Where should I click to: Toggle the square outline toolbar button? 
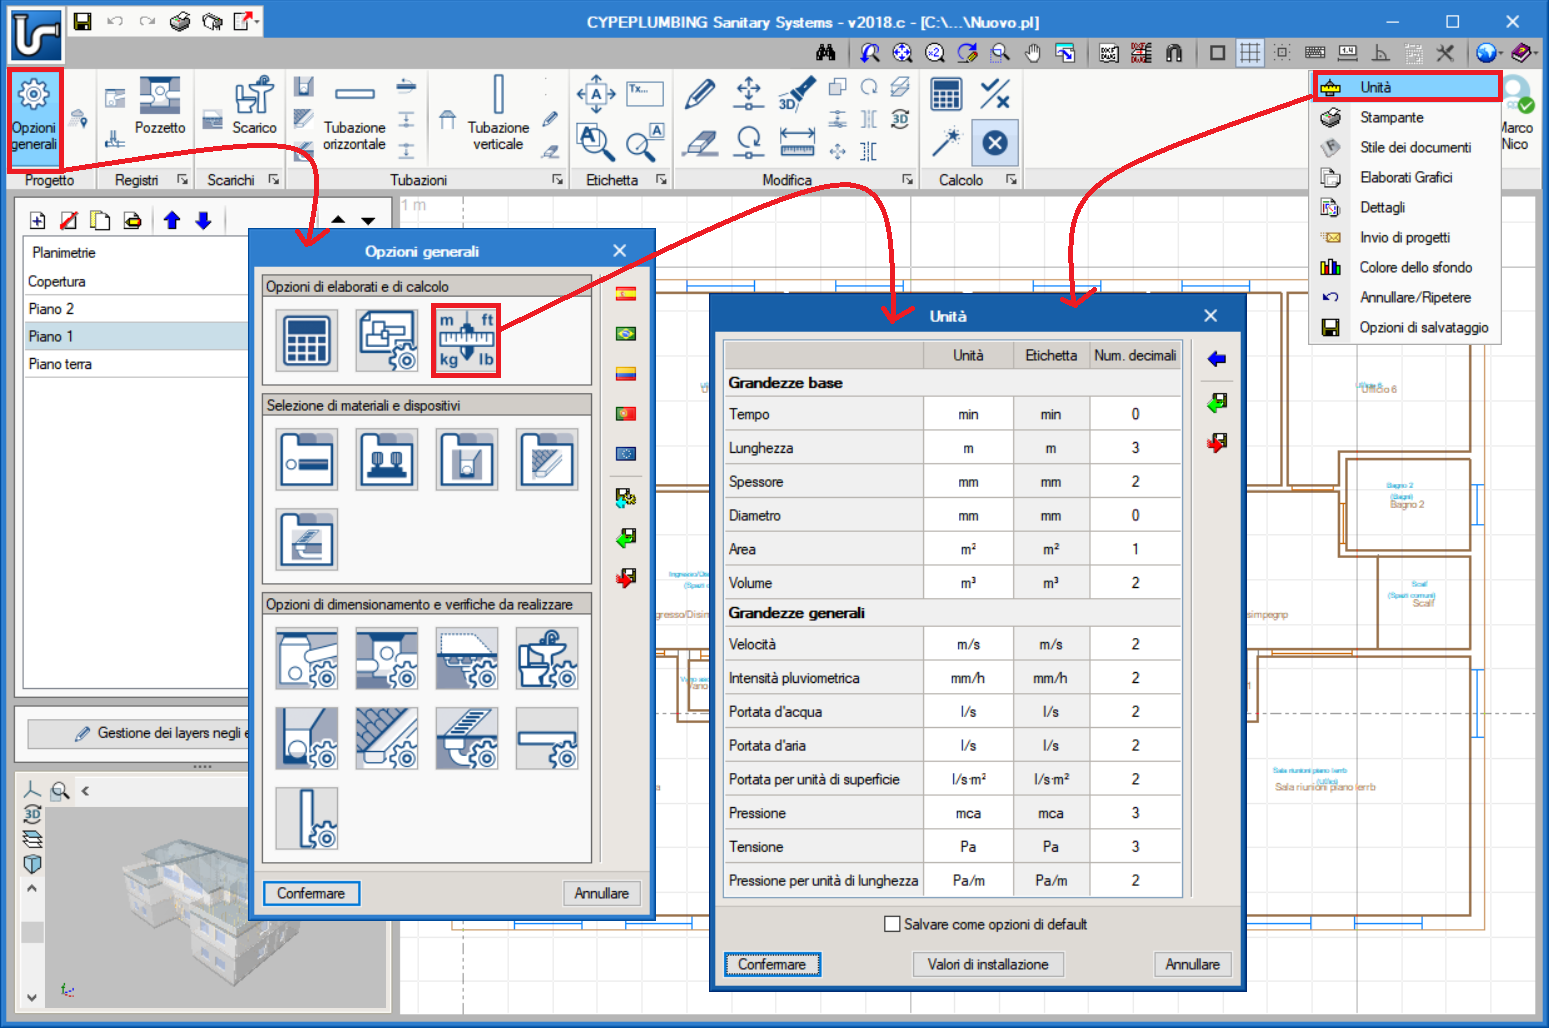1217,53
